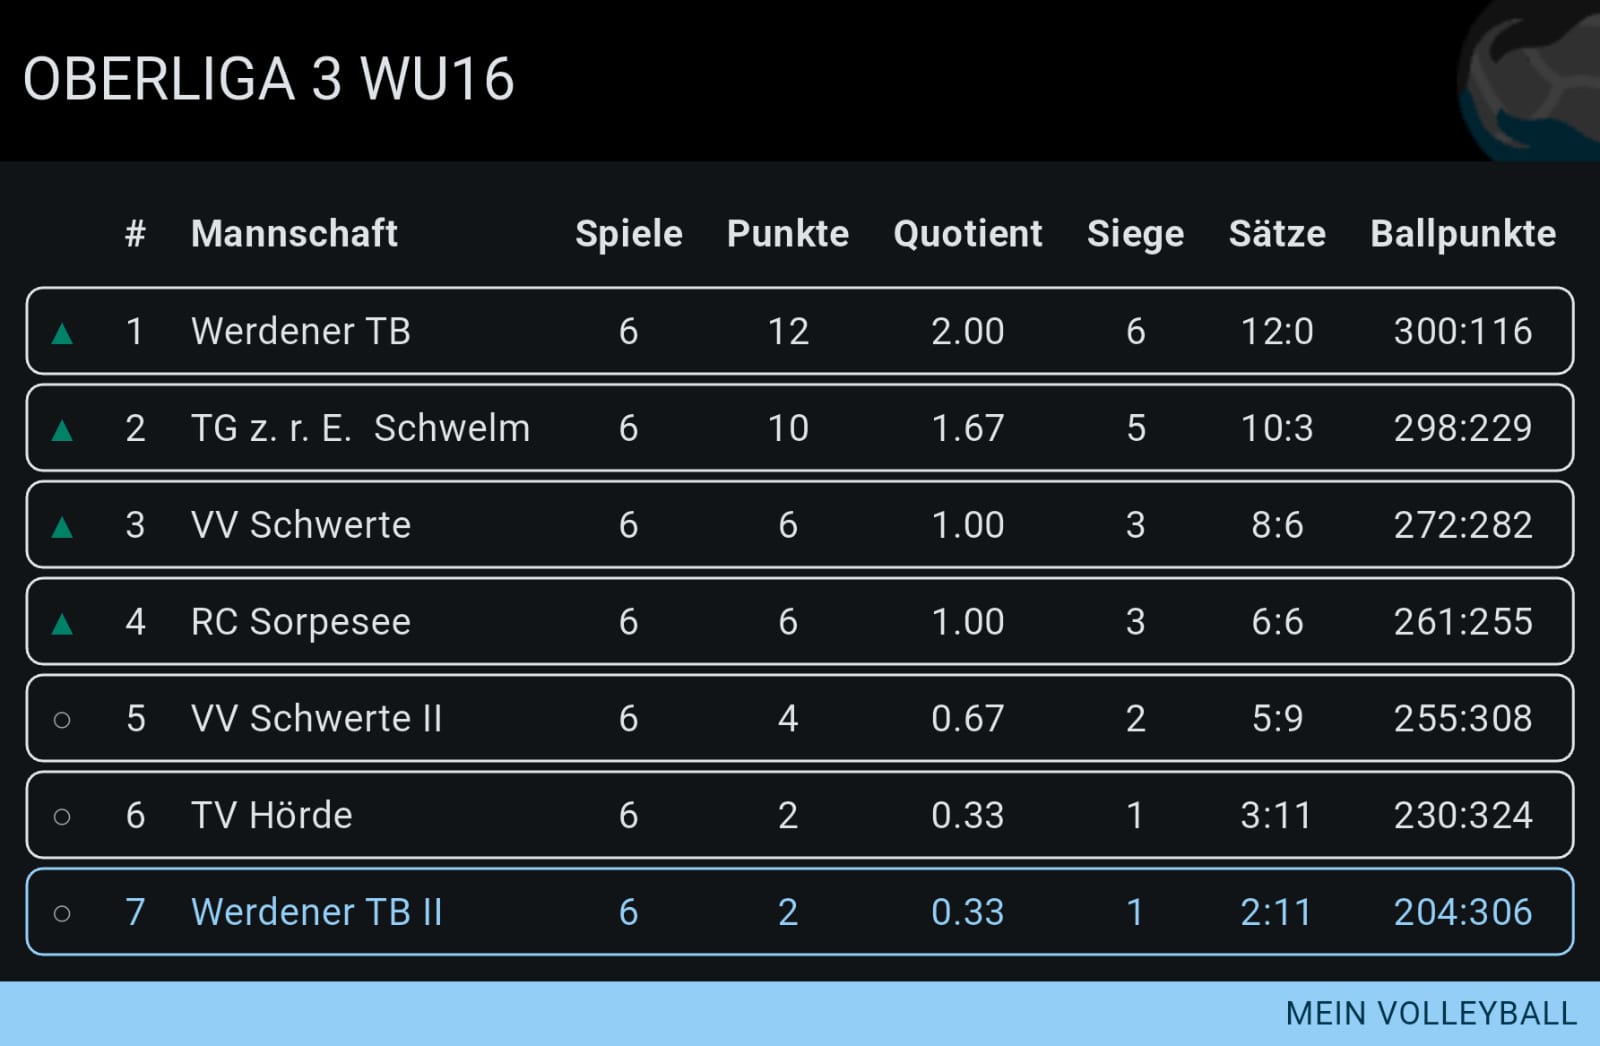Click the circle marker beside Werdener TB II
The height and width of the screenshot is (1046, 1600).
(x=62, y=913)
